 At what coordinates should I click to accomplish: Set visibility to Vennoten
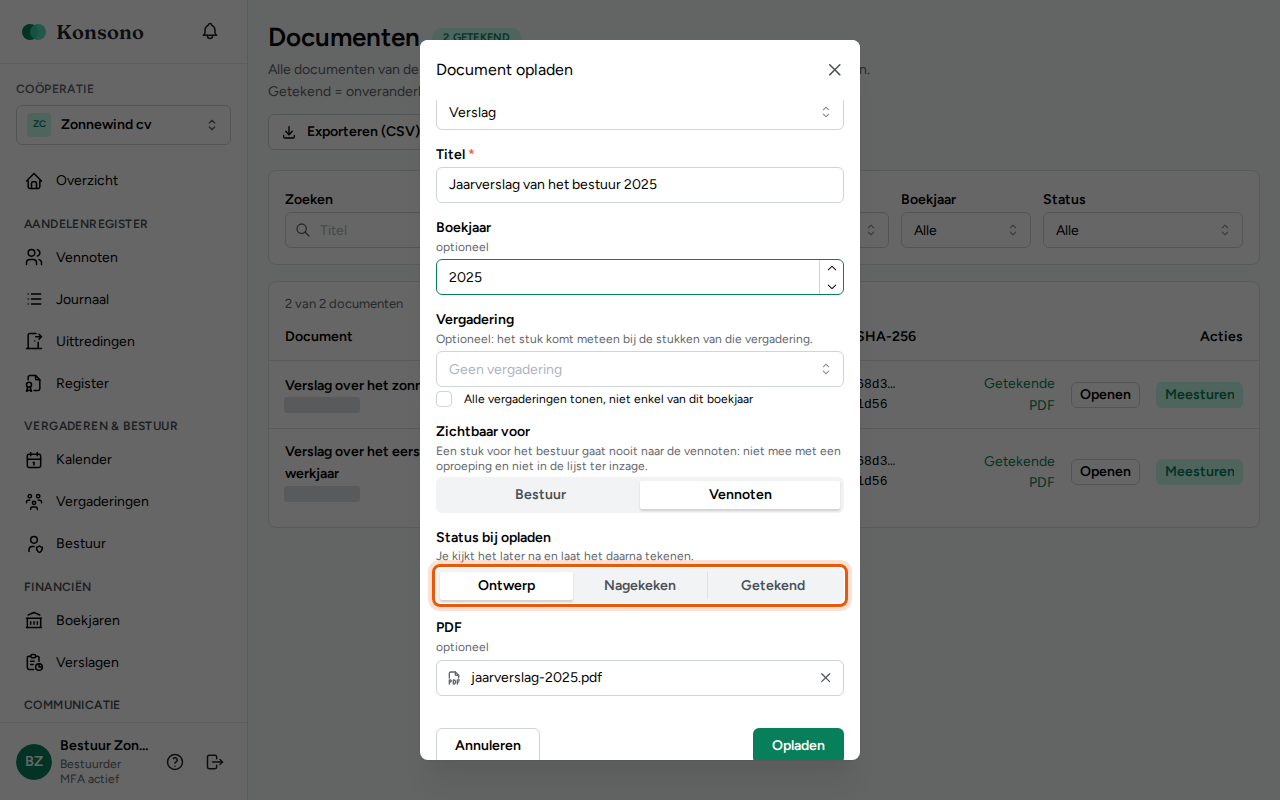pyautogui.click(x=740, y=494)
